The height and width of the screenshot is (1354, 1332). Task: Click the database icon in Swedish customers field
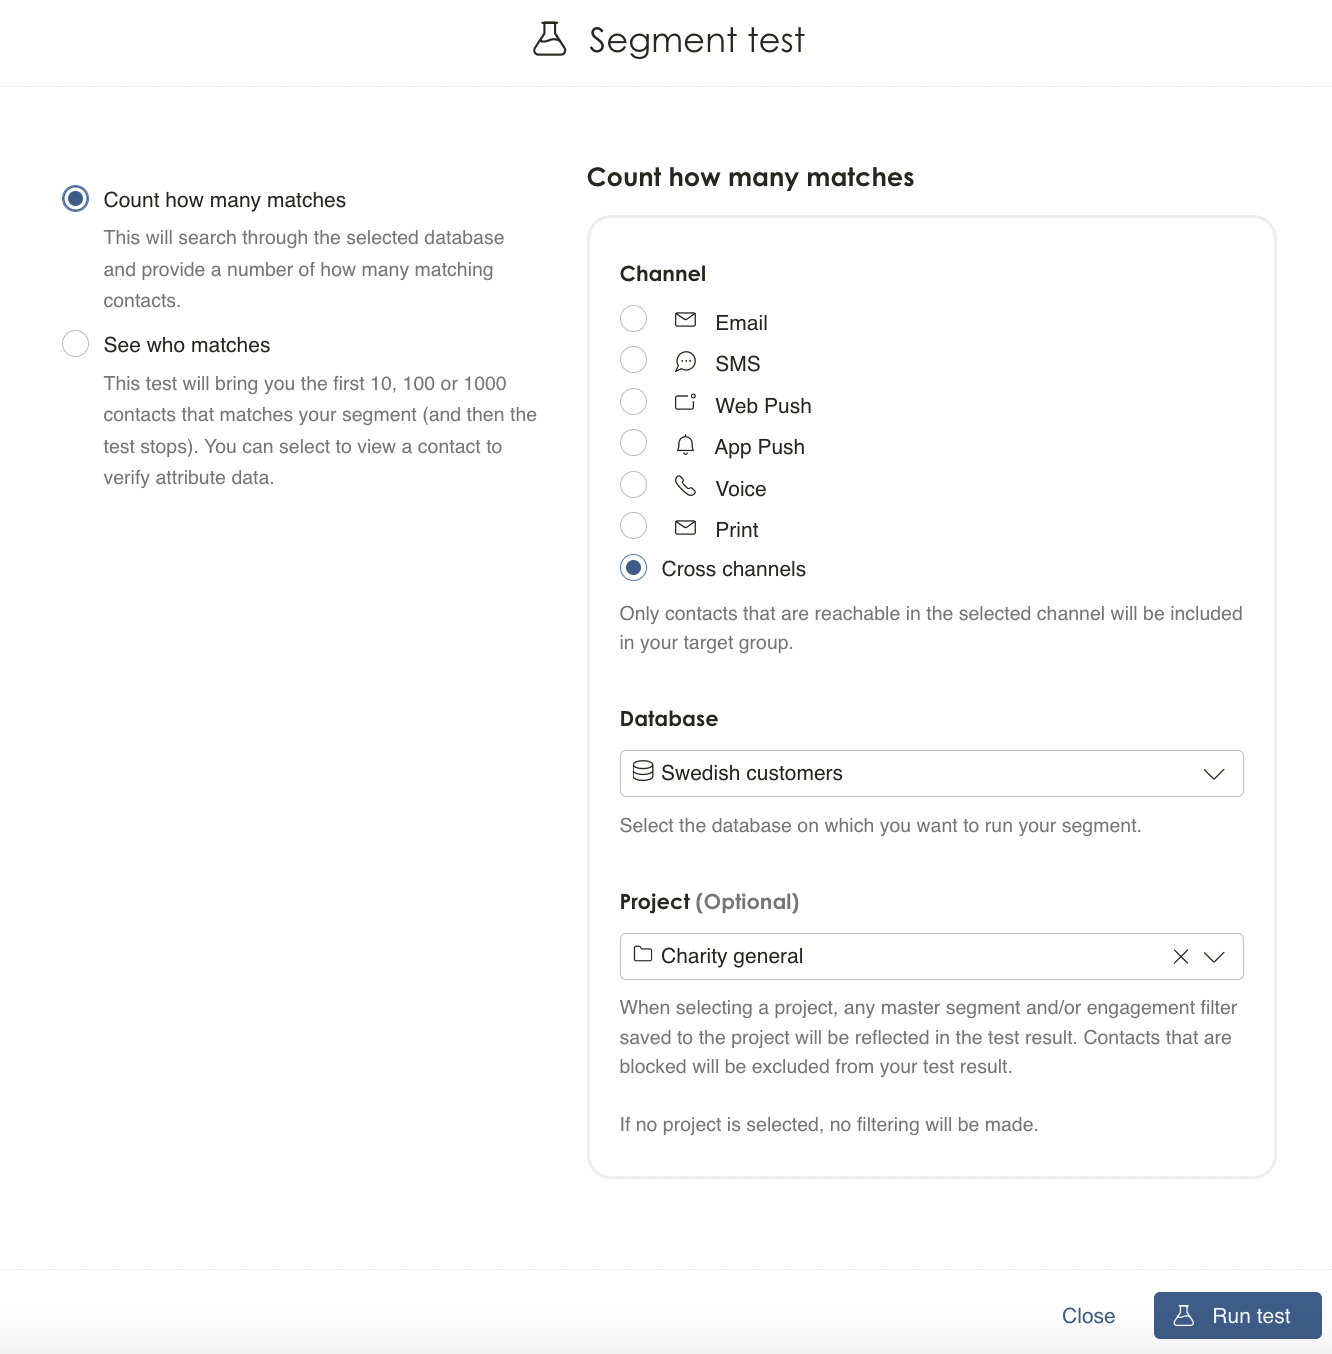point(643,771)
